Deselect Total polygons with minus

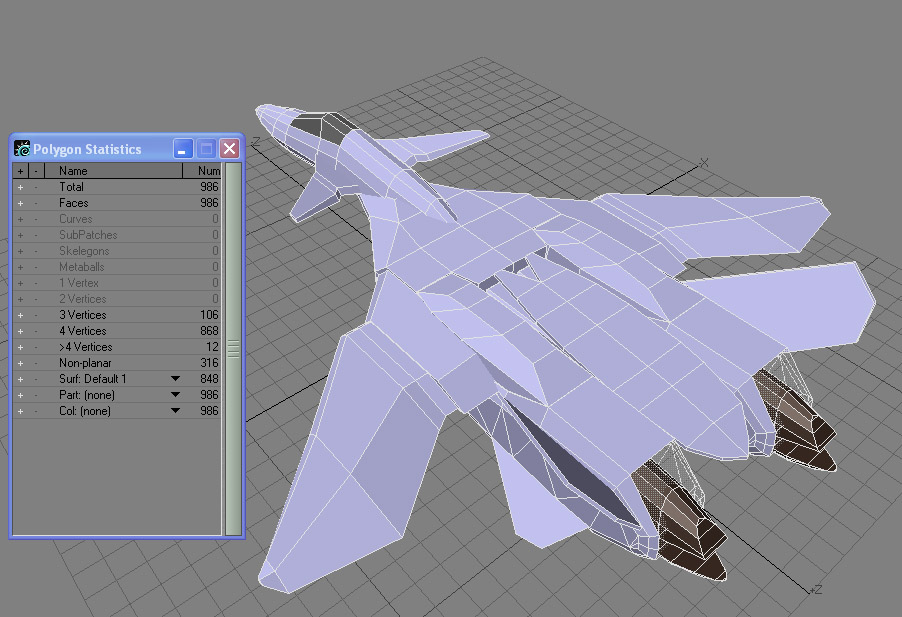tap(36, 187)
